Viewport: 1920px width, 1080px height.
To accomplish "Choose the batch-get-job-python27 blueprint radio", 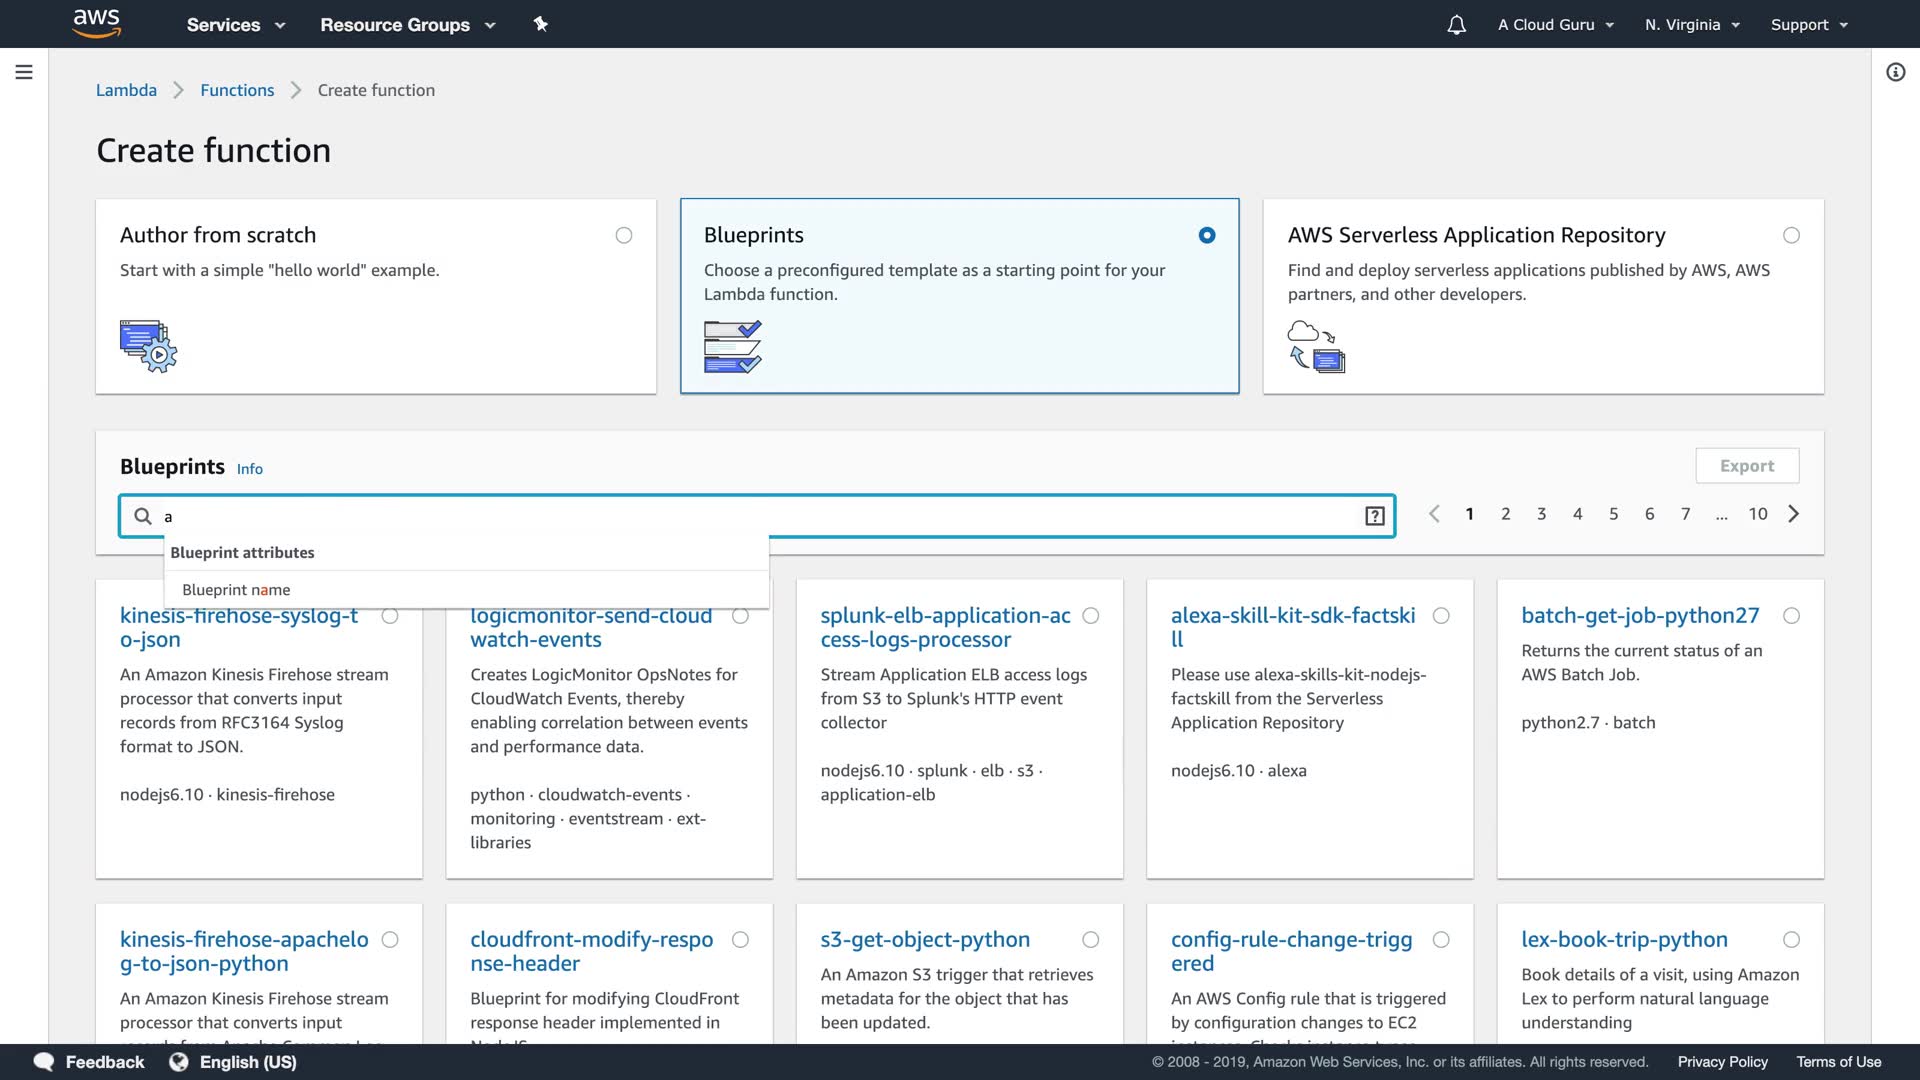I will [x=1791, y=616].
